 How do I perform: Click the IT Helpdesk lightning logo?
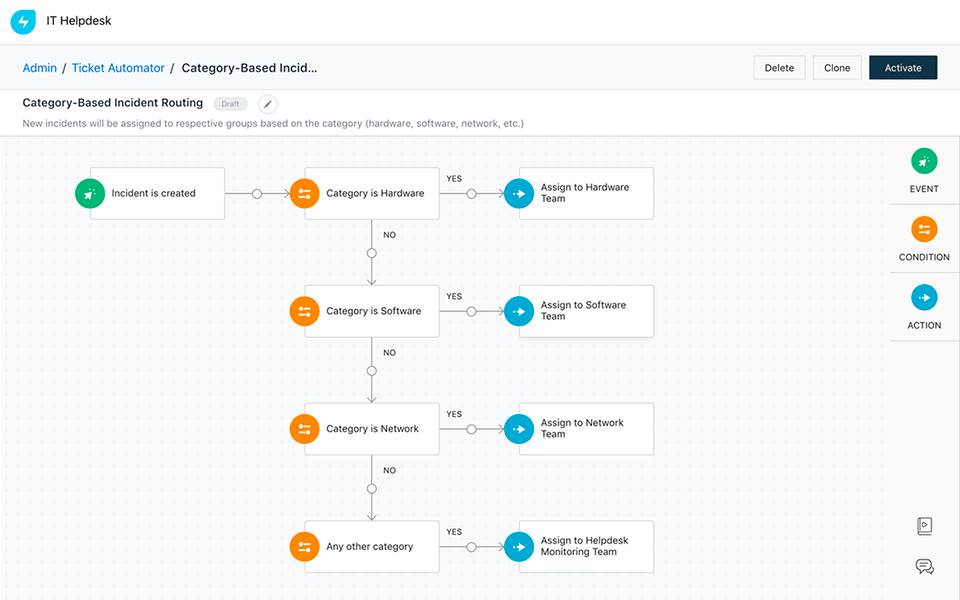pos(22,21)
